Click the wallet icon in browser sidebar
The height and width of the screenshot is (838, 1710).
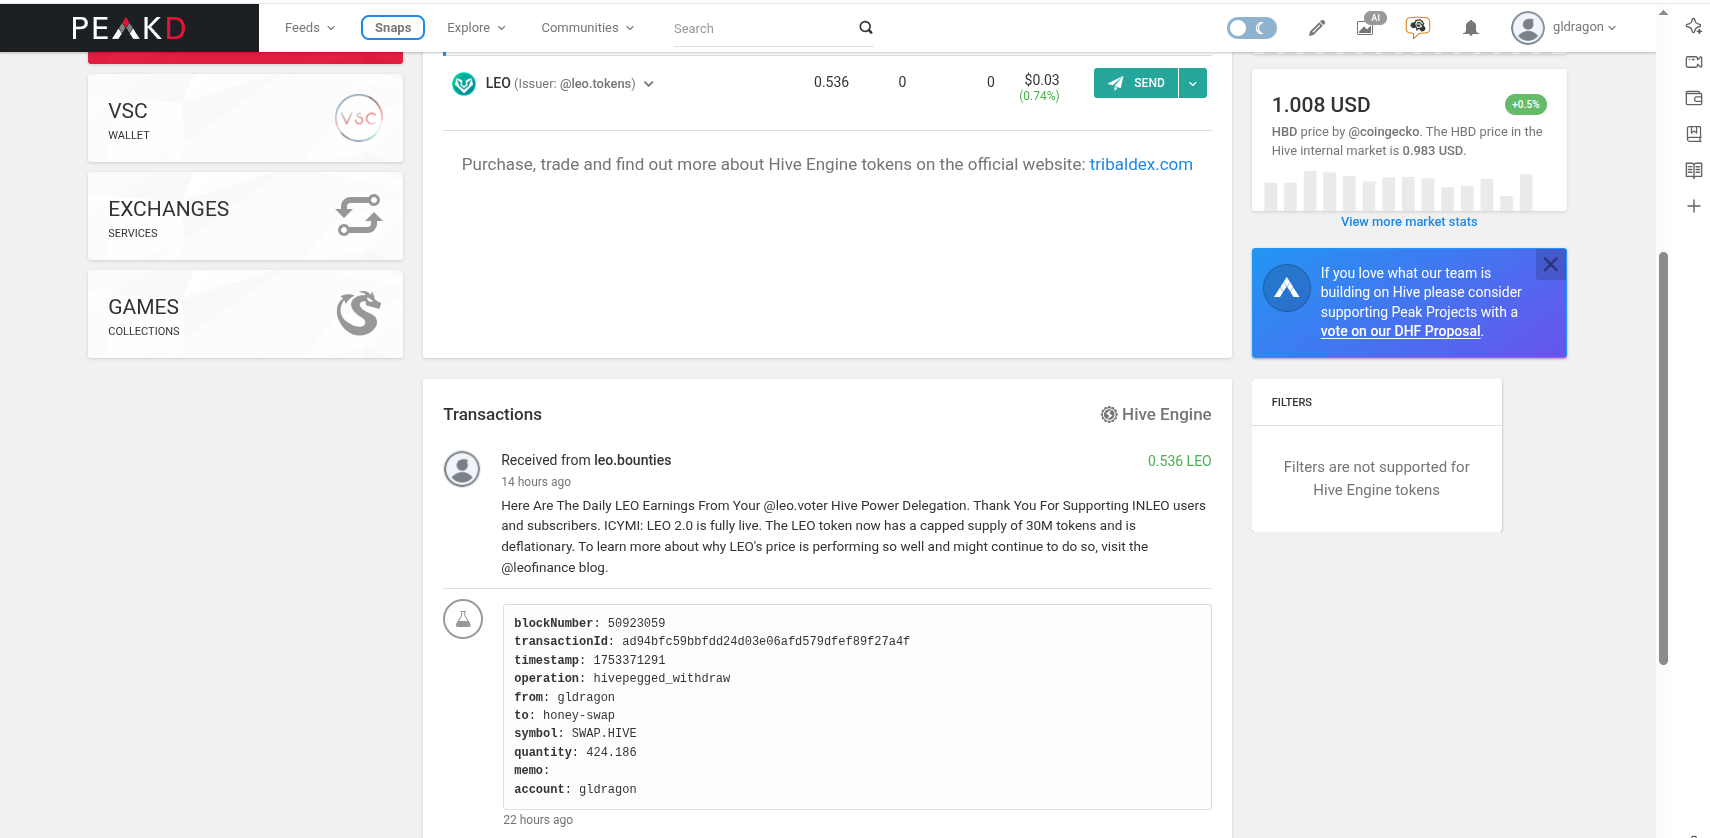[1693, 98]
